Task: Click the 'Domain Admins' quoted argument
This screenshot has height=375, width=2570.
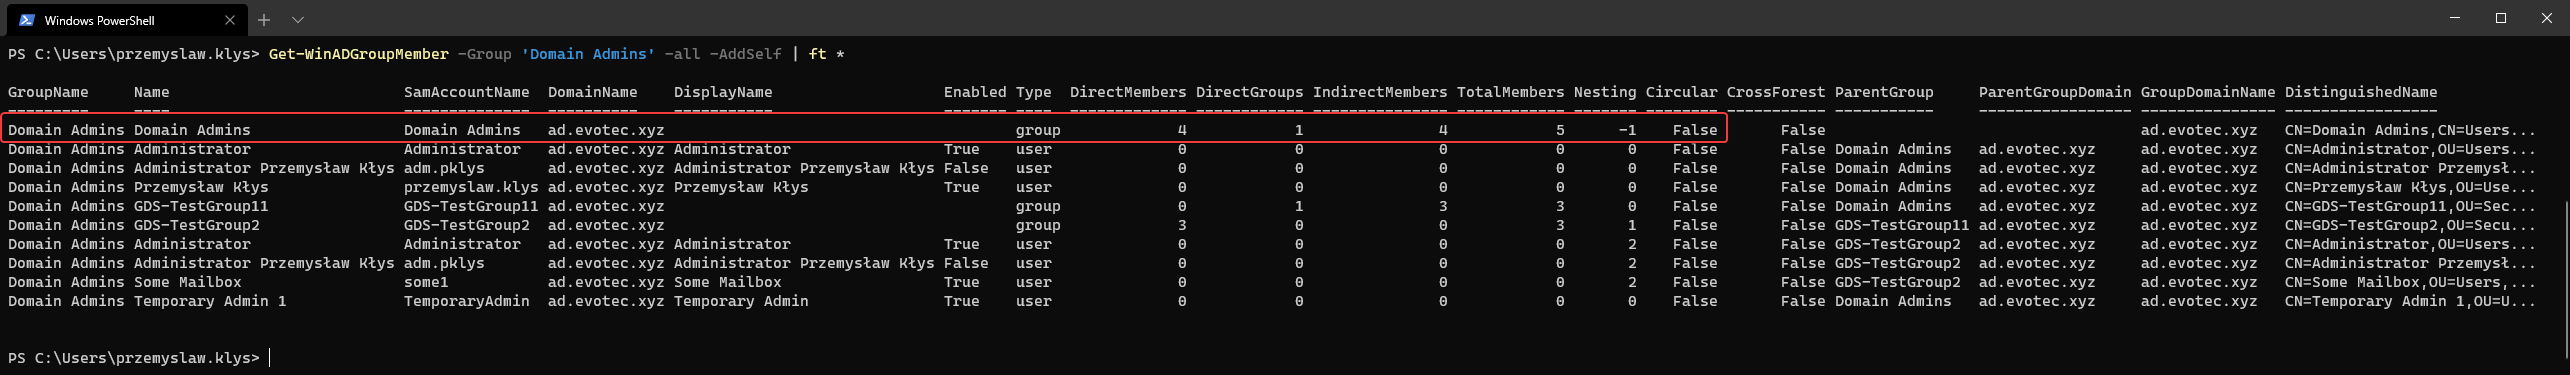Action: coord(588,54)
